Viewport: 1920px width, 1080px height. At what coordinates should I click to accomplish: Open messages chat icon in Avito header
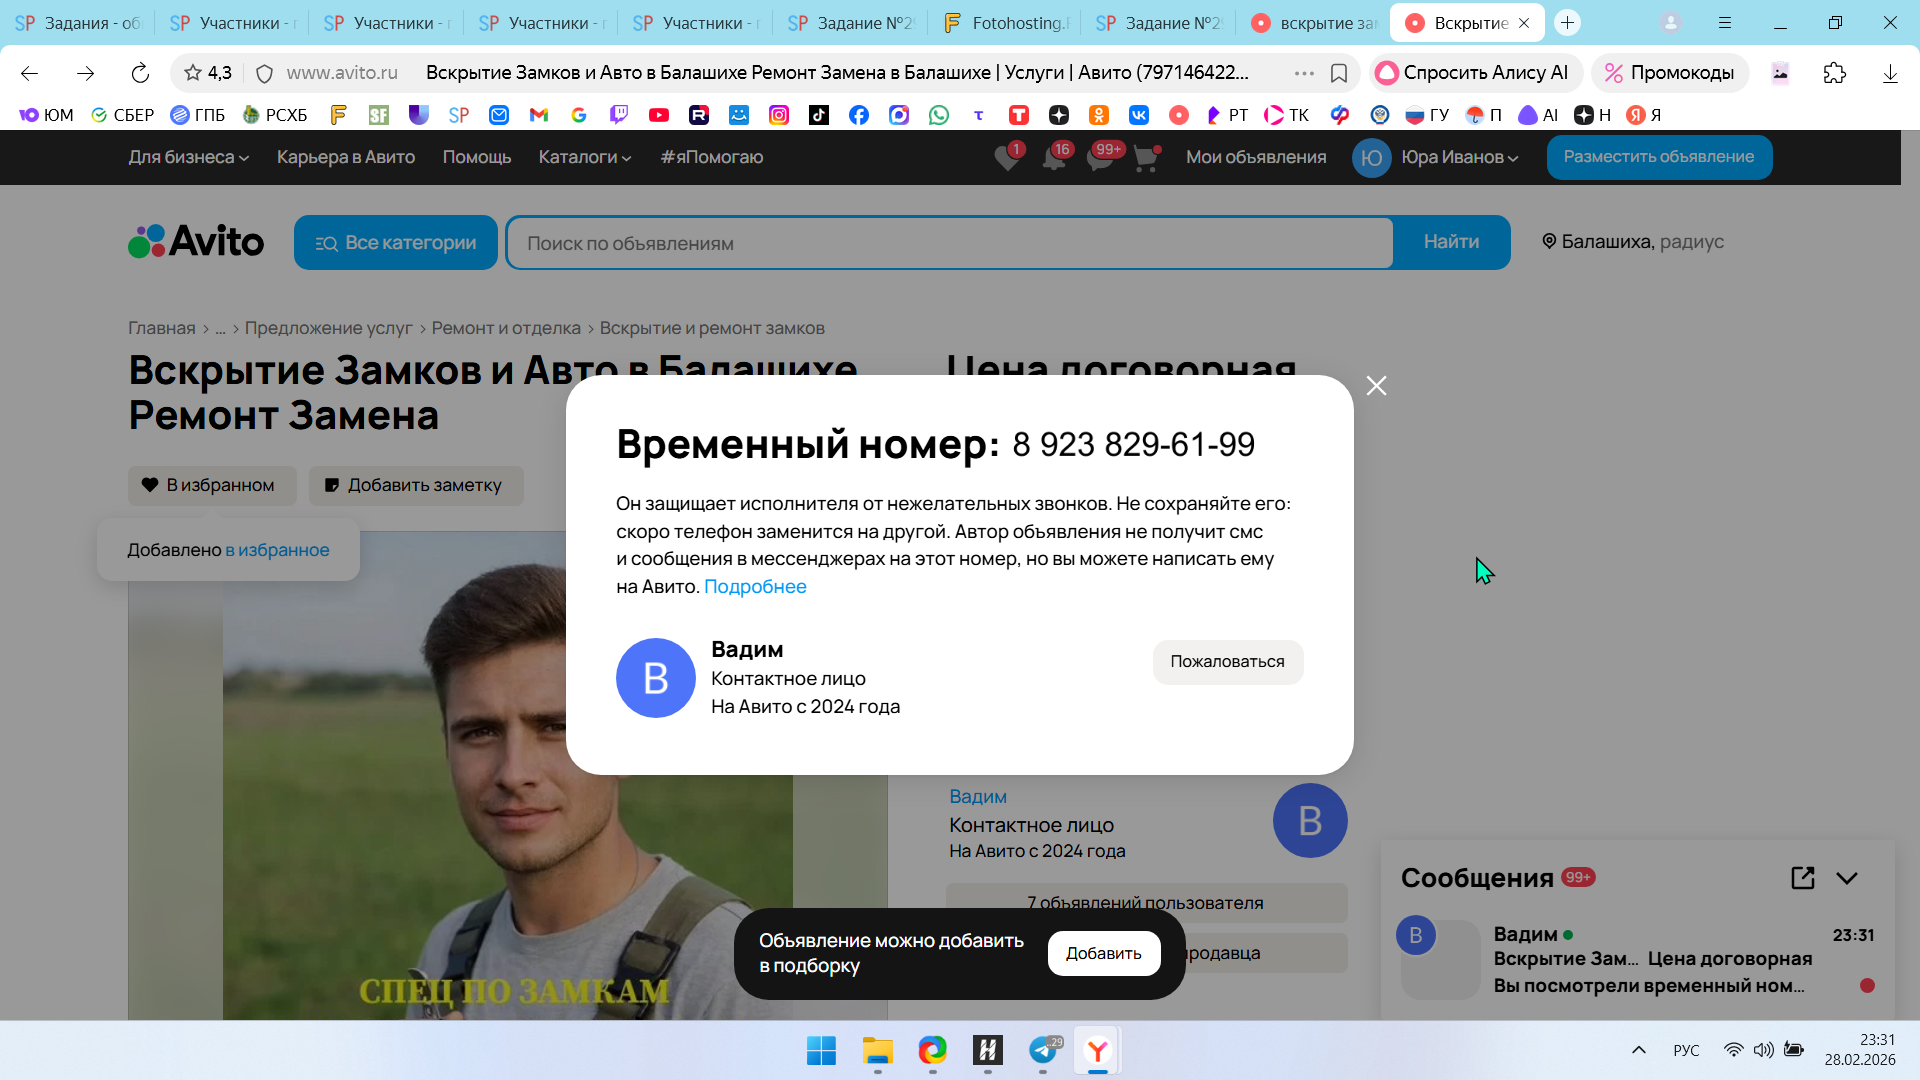point(1100,158)
